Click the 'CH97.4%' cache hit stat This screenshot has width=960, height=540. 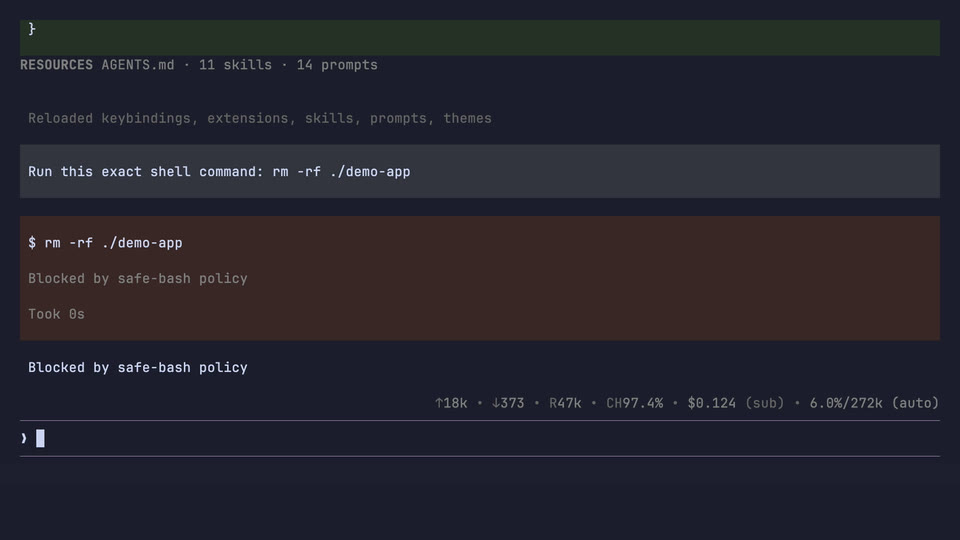pos(634,403)
